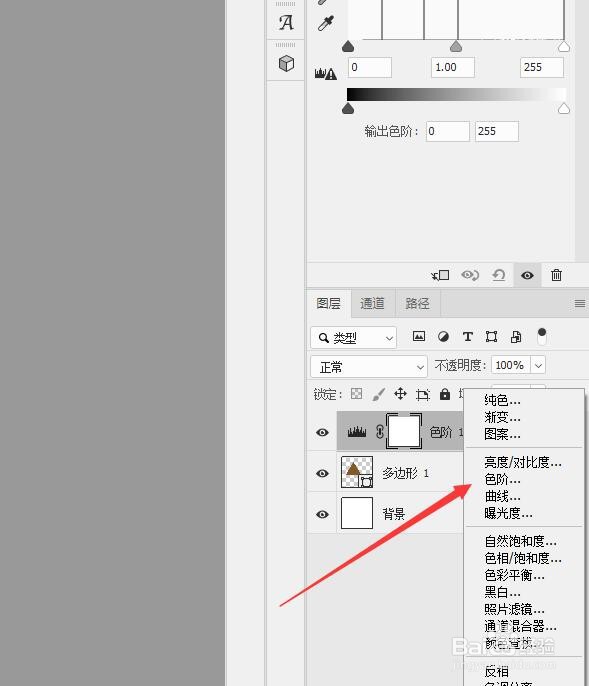Lock position move icon
This screenshot has height=686, width=589.
[400, 394]
